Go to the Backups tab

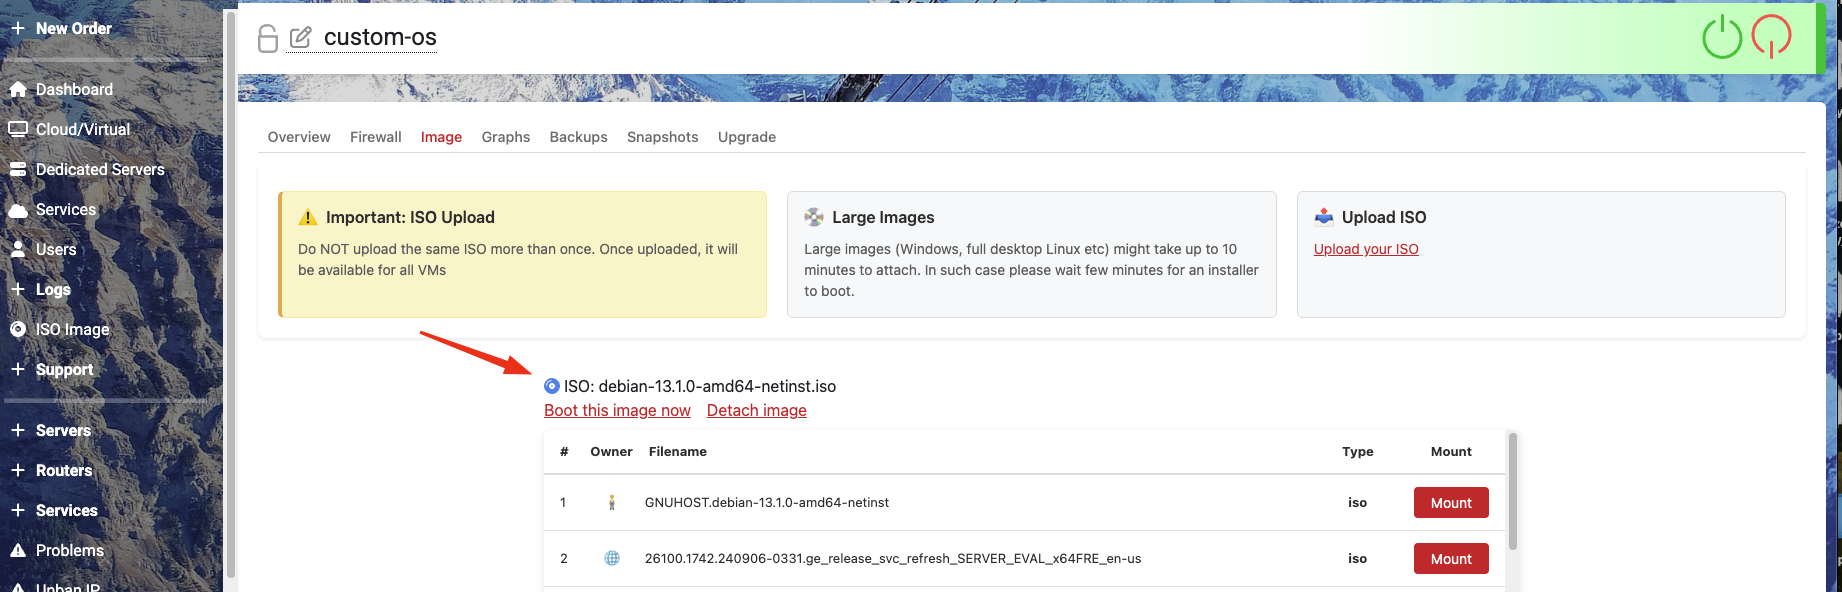click(x=578, y=137)
